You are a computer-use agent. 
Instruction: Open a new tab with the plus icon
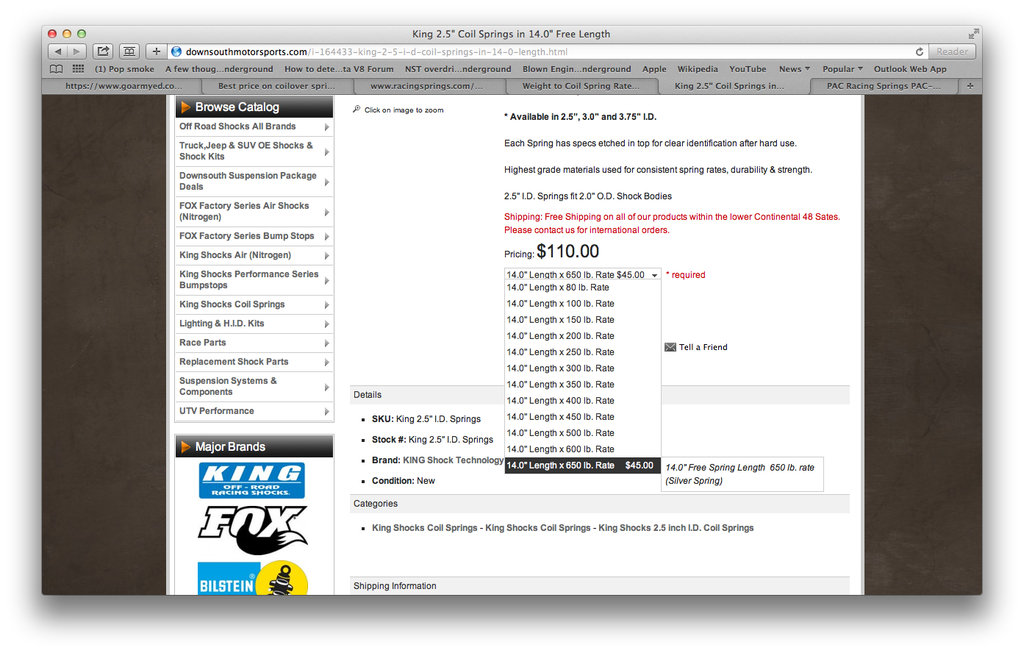(x=970, y=86)
